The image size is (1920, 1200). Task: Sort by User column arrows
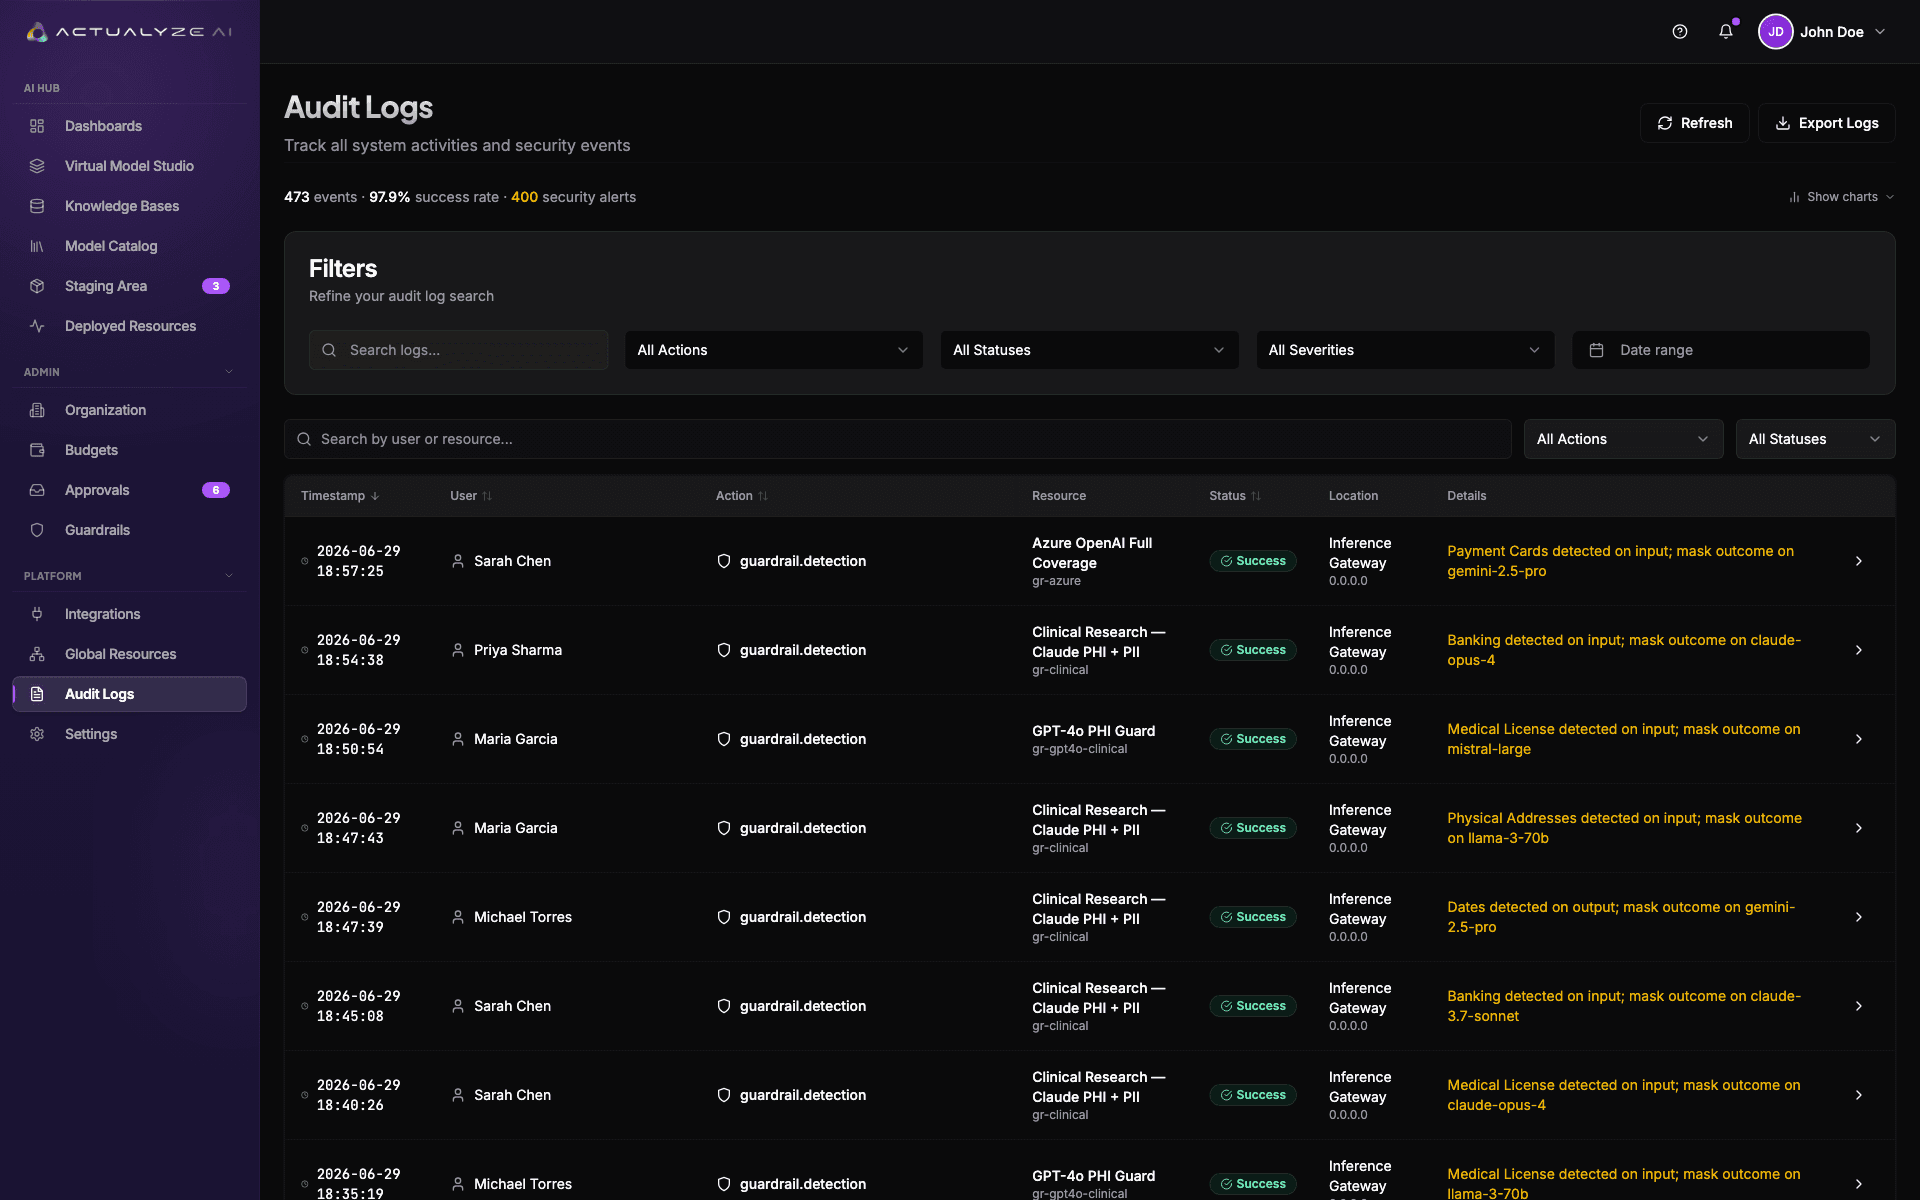(x=487, y=496)
